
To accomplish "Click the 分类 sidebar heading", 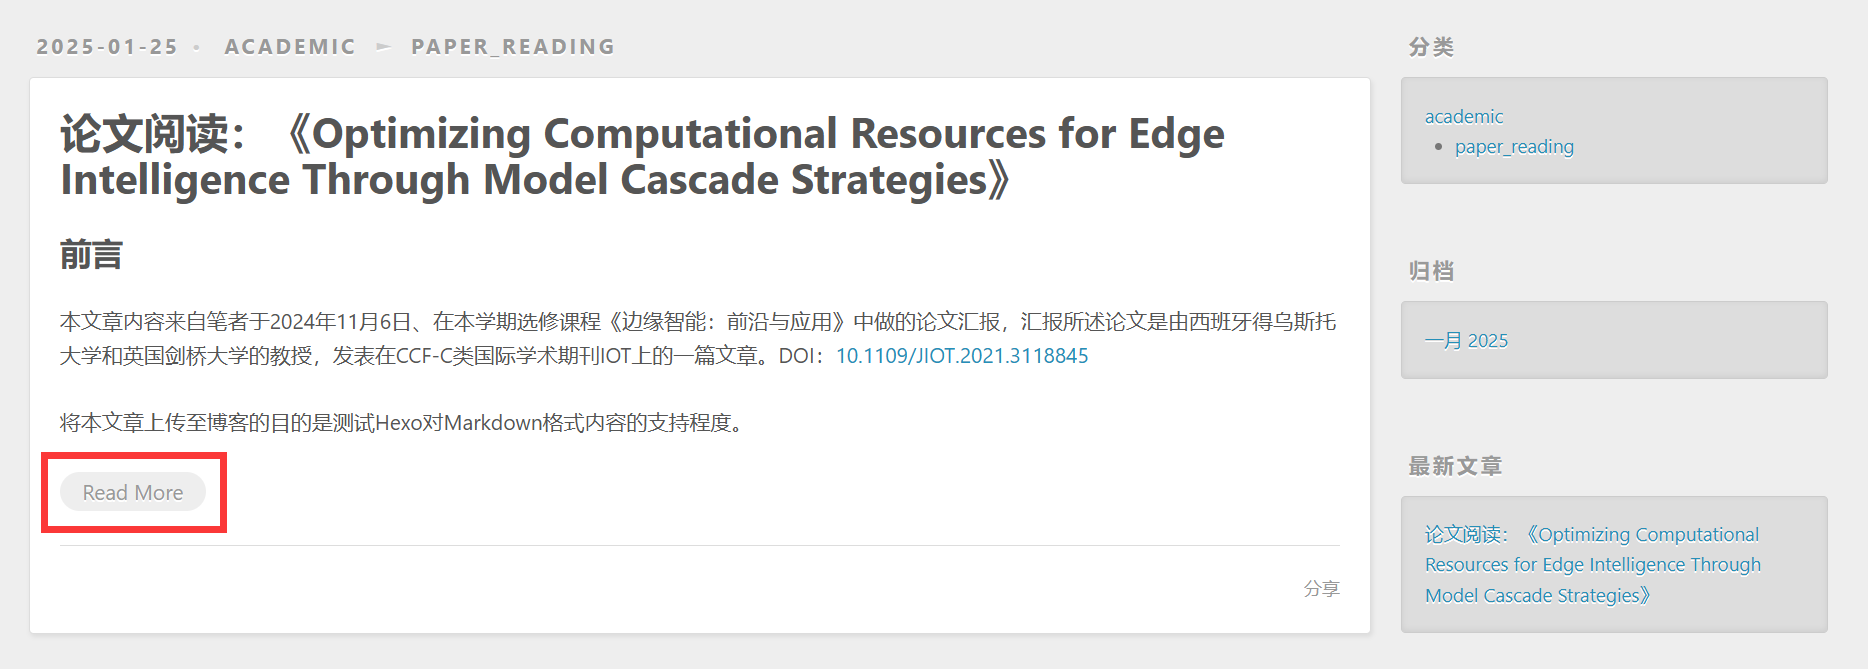I will pos(1431,47).
